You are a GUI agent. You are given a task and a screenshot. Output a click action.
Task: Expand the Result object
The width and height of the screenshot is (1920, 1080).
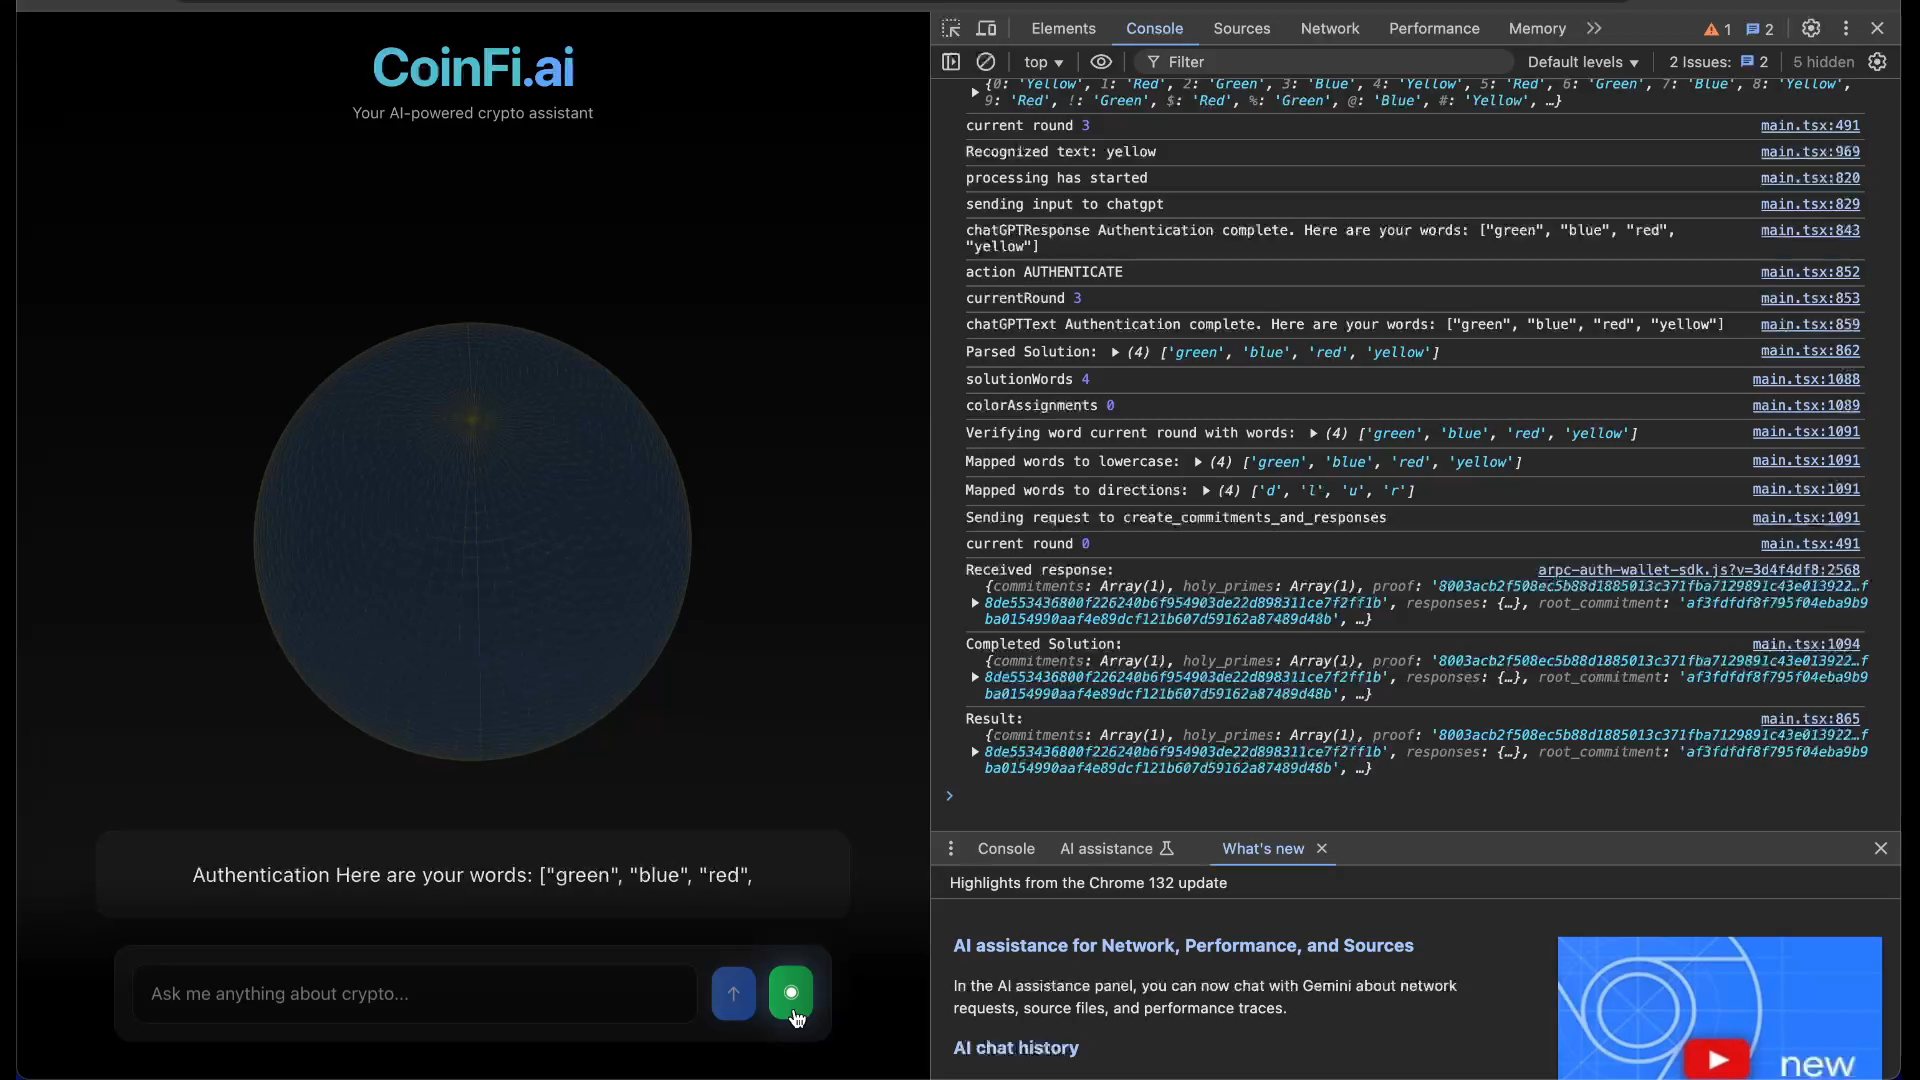pos(975,752)
